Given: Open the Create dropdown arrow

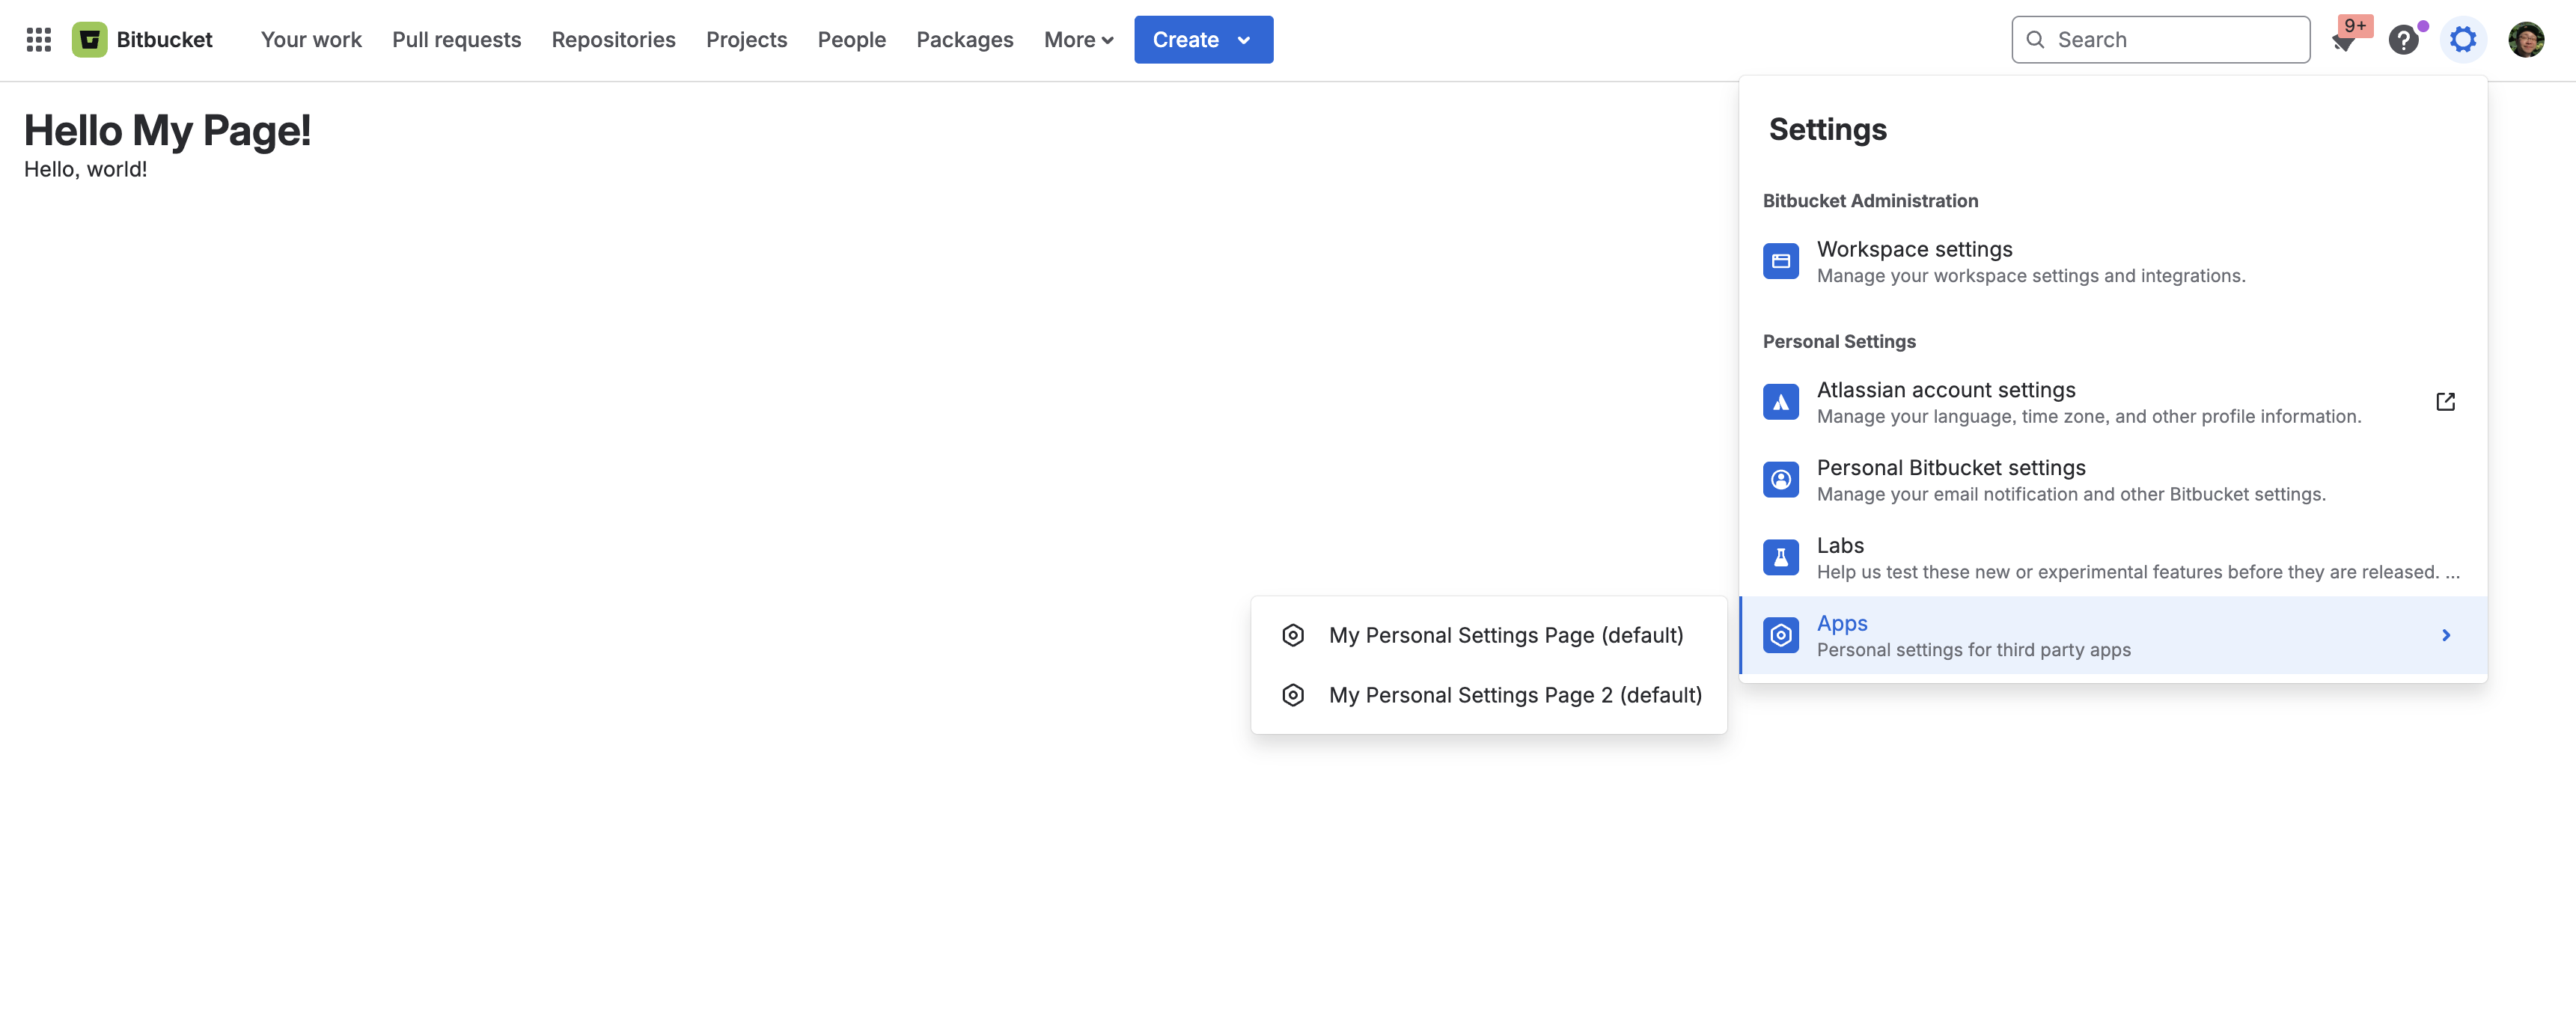Looking at the screenshot, I should [1244, 40].
